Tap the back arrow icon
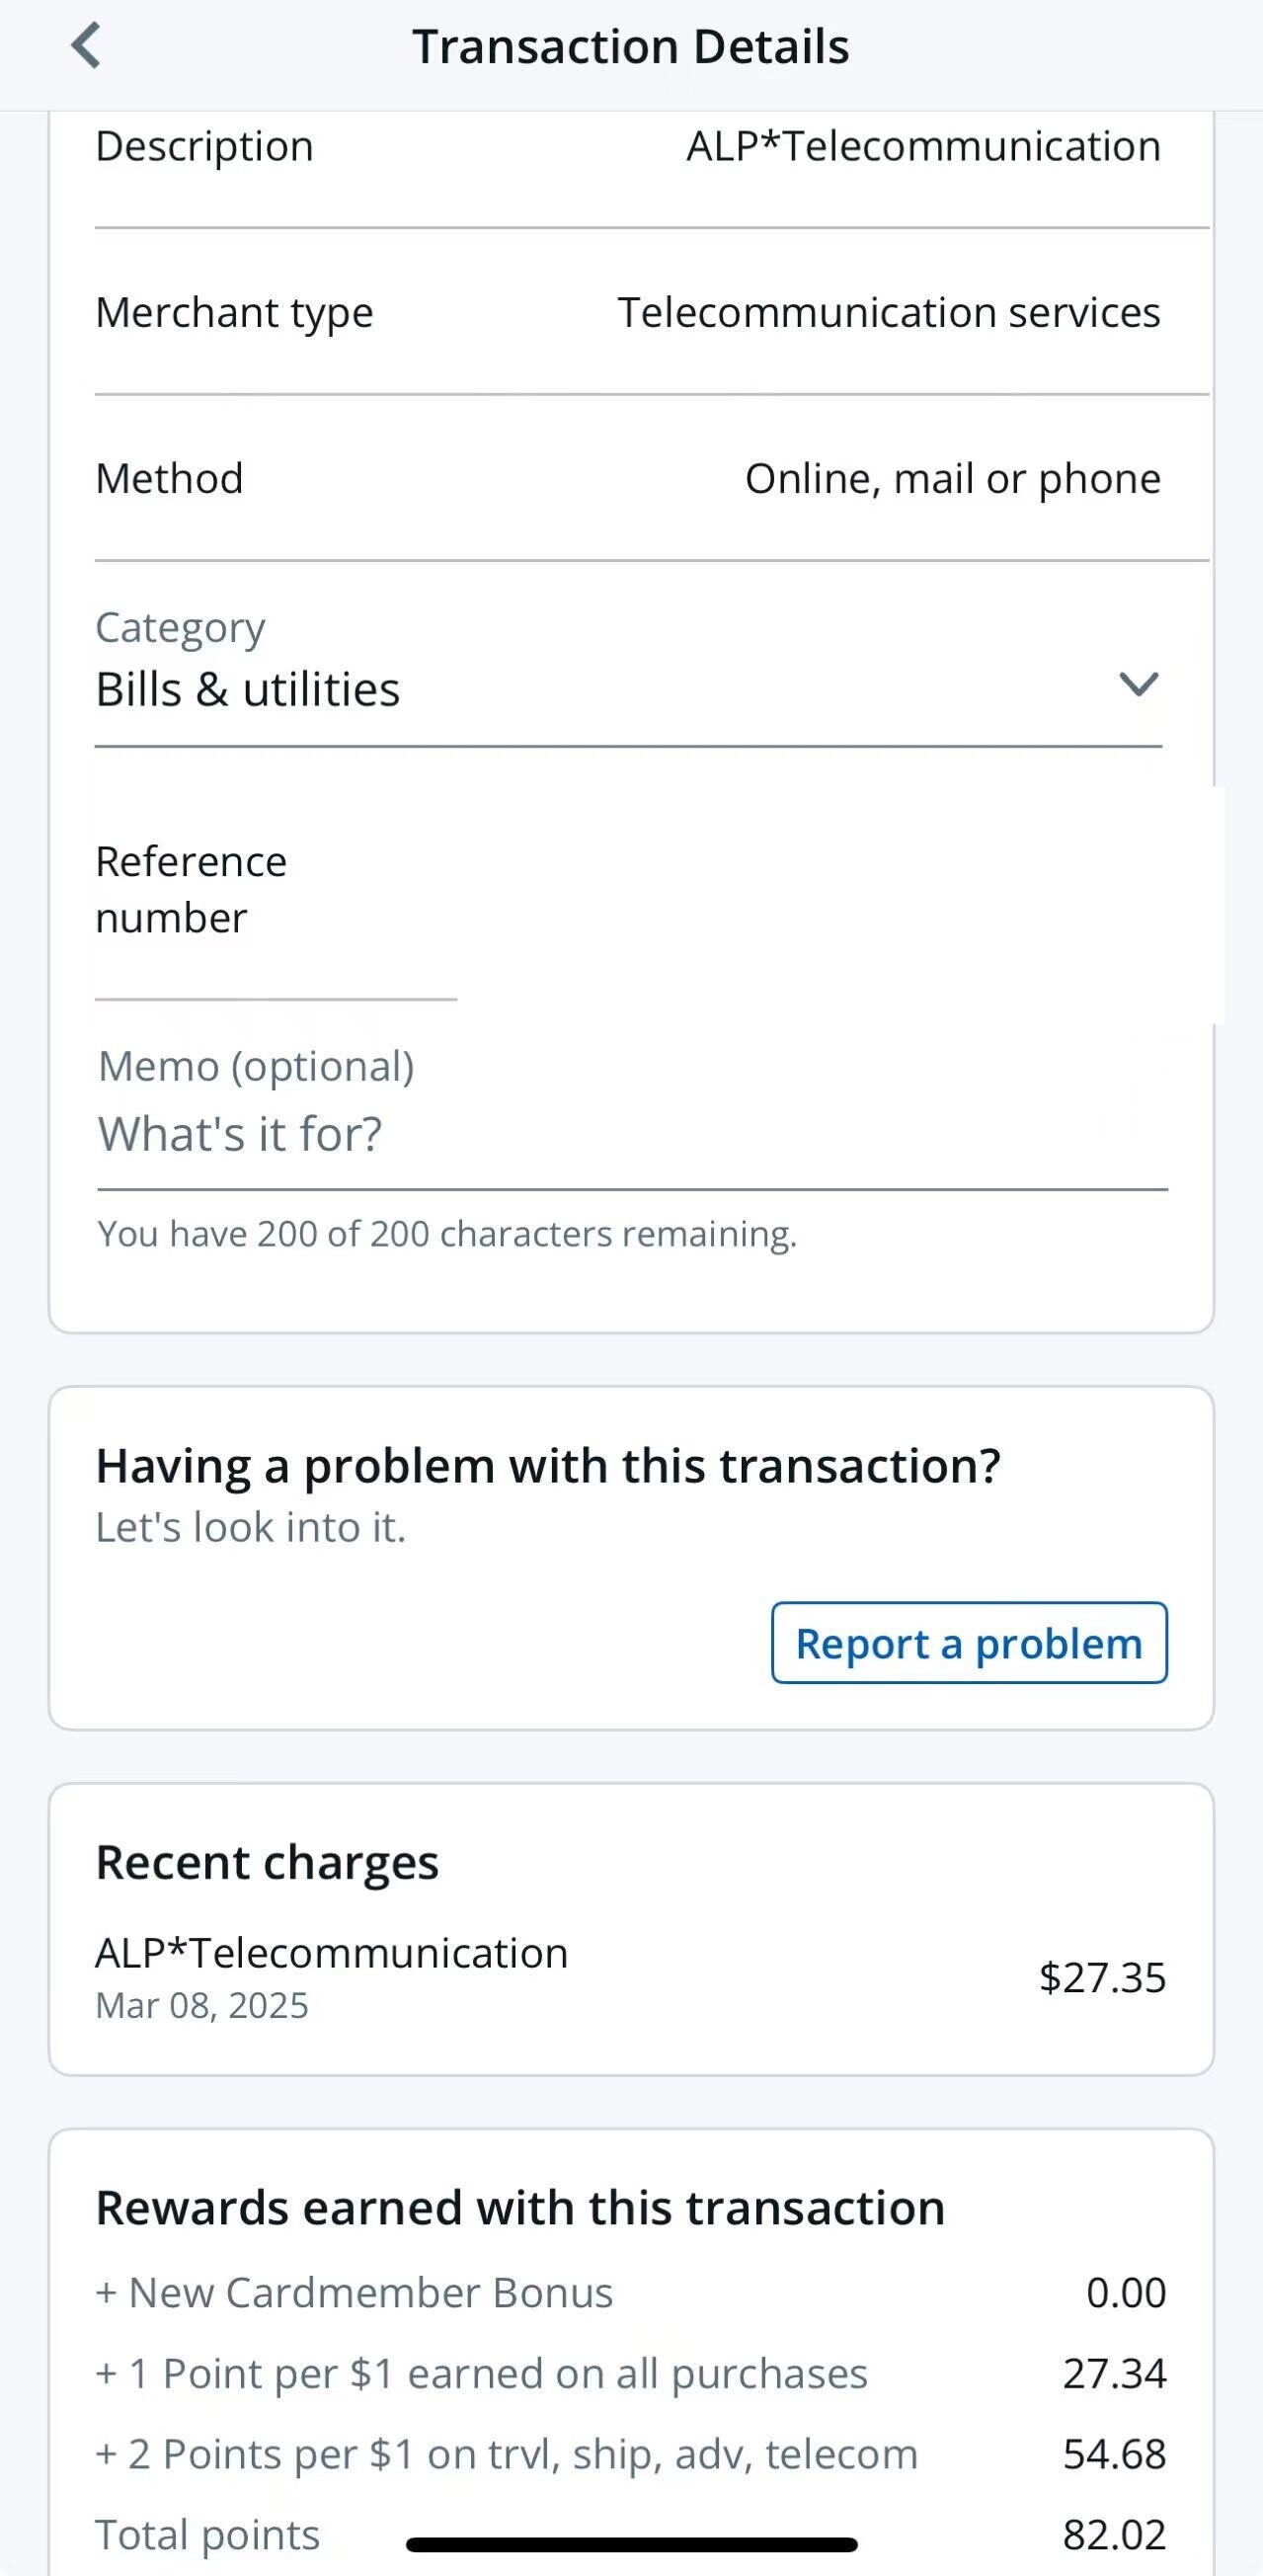The height and width of the screenshot is (2576, 1263). click(x=87, y=47)
